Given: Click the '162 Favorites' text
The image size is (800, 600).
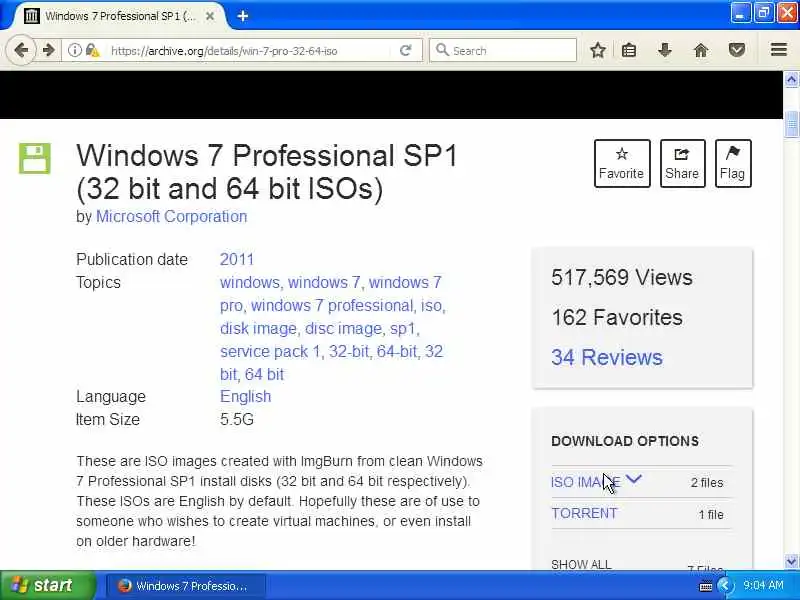Looking at the screenshot, I should point(617,317).
